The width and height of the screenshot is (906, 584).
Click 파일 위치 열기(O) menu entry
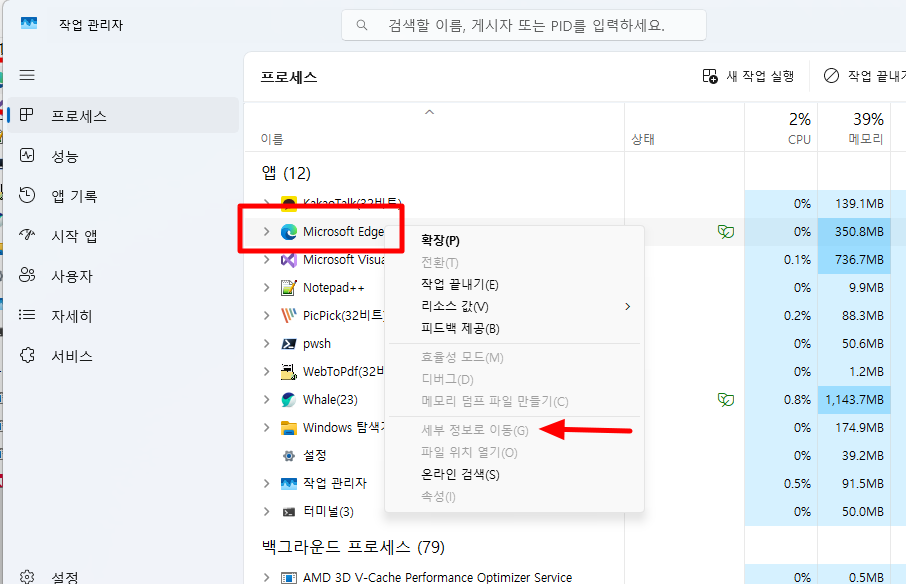click(514, 452)
